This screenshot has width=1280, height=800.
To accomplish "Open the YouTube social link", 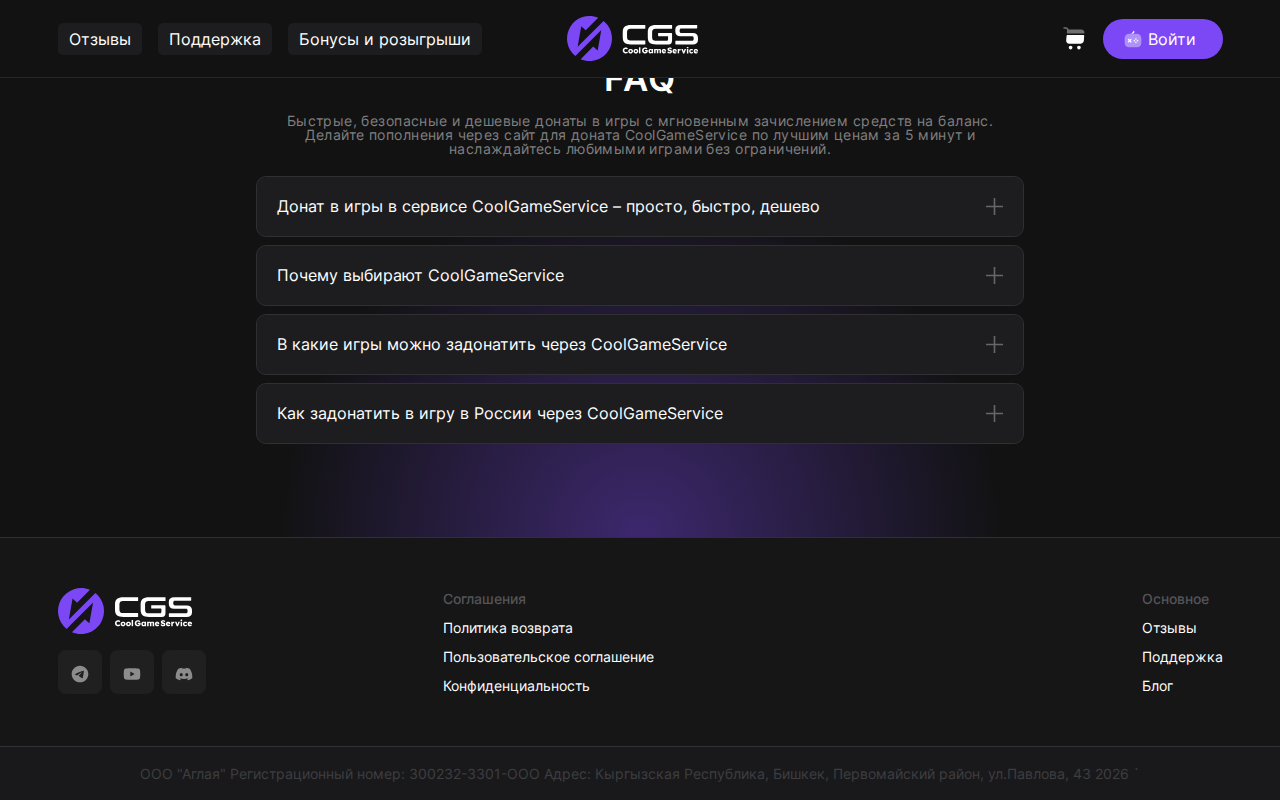I will pyautogui.click(x=132, y=672).
